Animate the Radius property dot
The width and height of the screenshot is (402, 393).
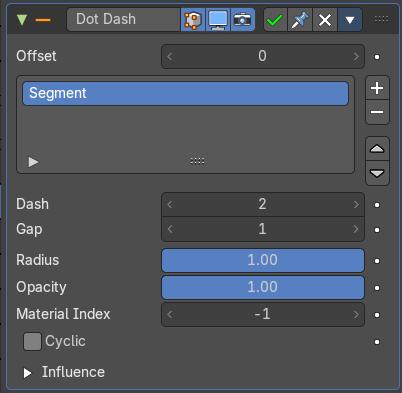coord(377,261)
